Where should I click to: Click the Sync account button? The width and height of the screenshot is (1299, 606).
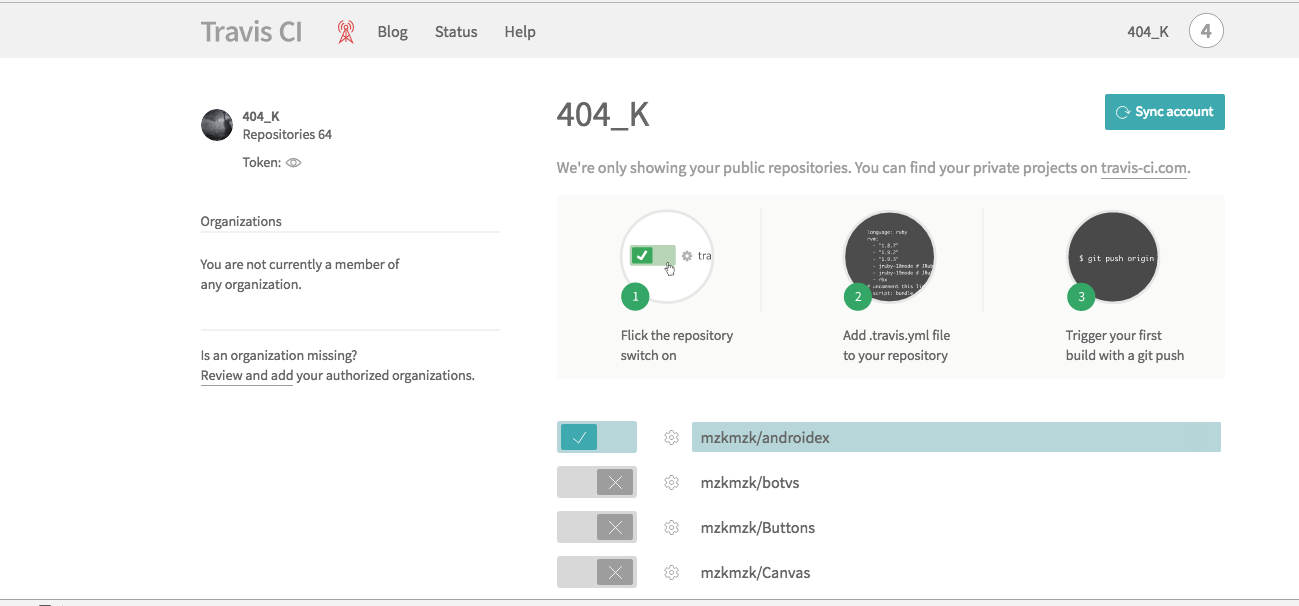tap(1164, 112)
